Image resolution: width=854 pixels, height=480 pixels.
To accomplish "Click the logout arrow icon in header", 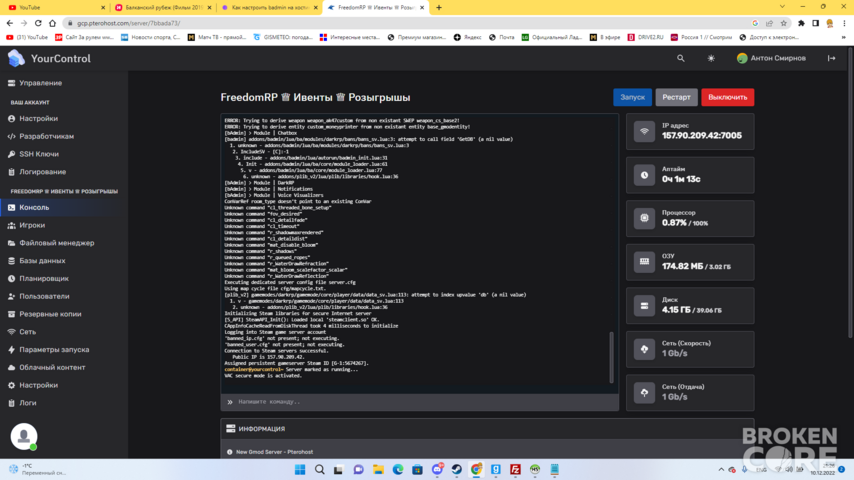I will (x=831, y=58).
